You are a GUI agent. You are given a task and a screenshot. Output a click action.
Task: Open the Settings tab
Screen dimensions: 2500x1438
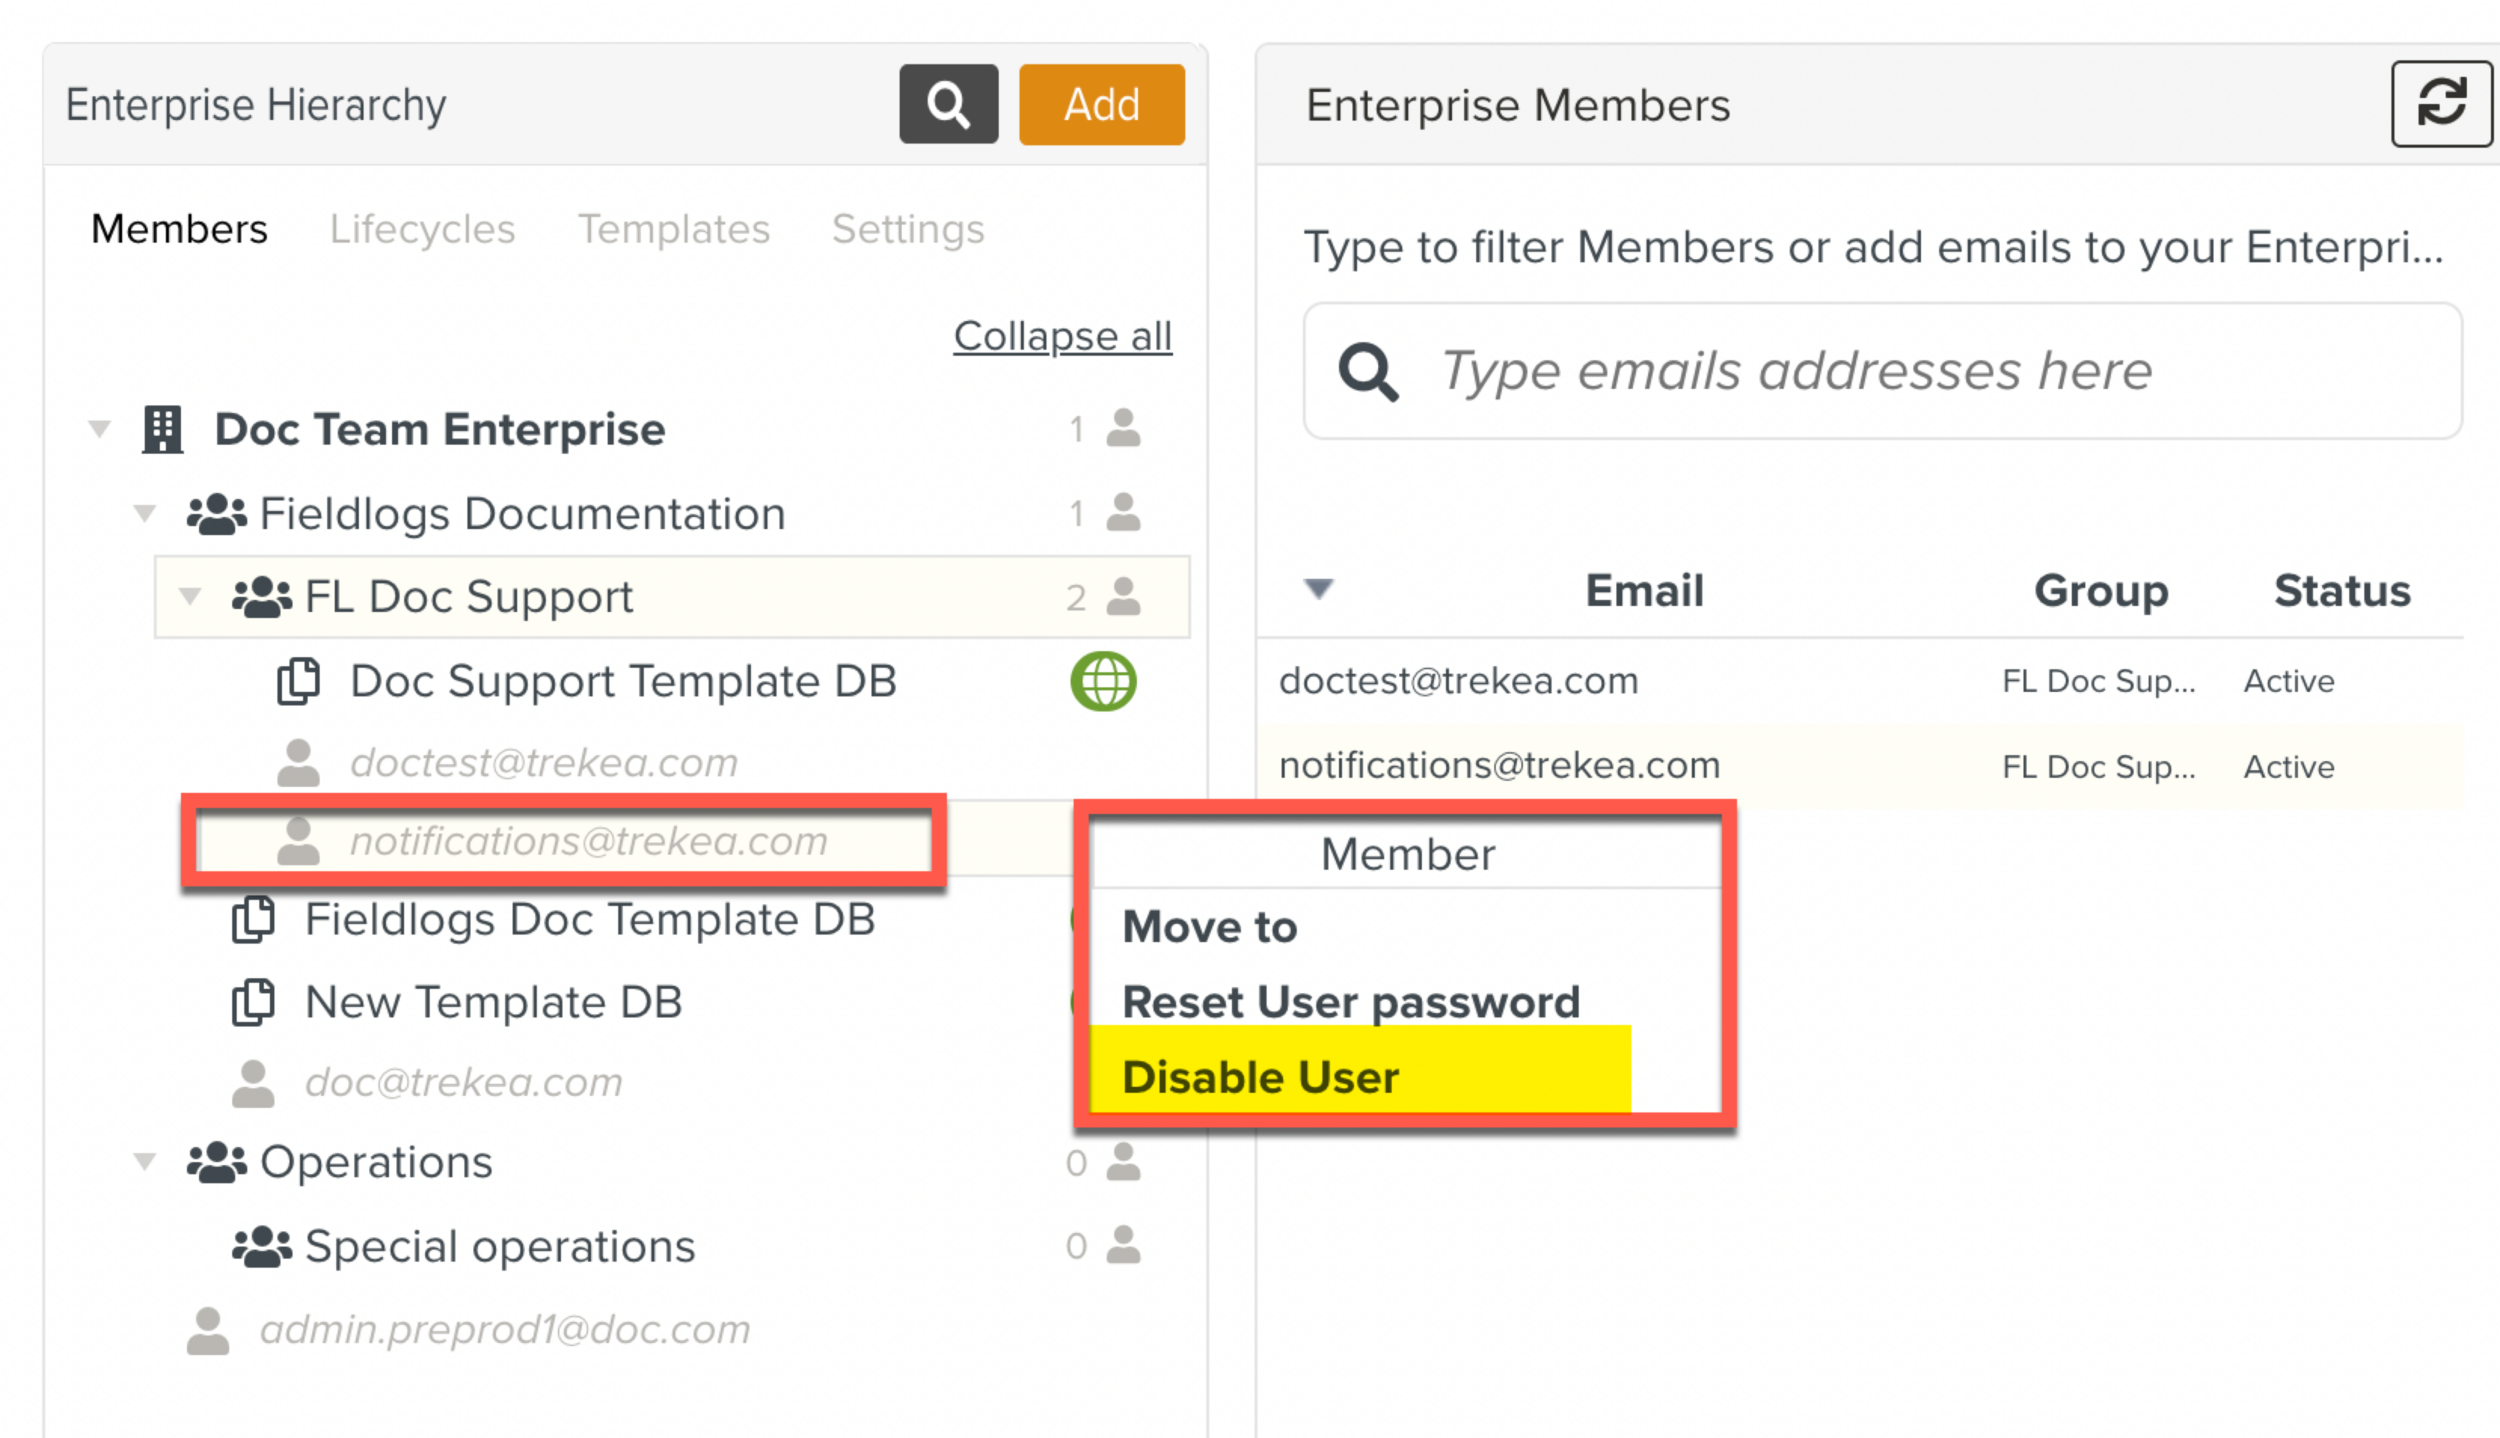click(x=908, y=229)
